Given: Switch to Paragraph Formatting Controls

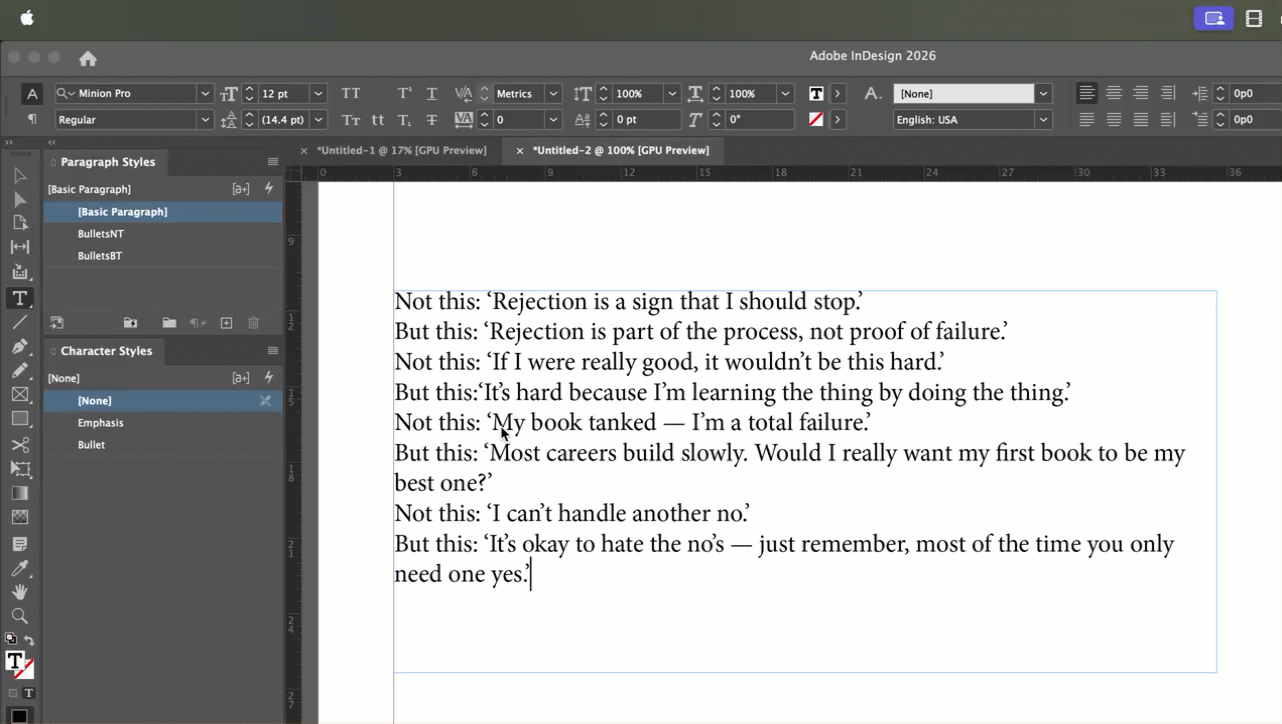Looking at the screenshot, I should (32, 119).
